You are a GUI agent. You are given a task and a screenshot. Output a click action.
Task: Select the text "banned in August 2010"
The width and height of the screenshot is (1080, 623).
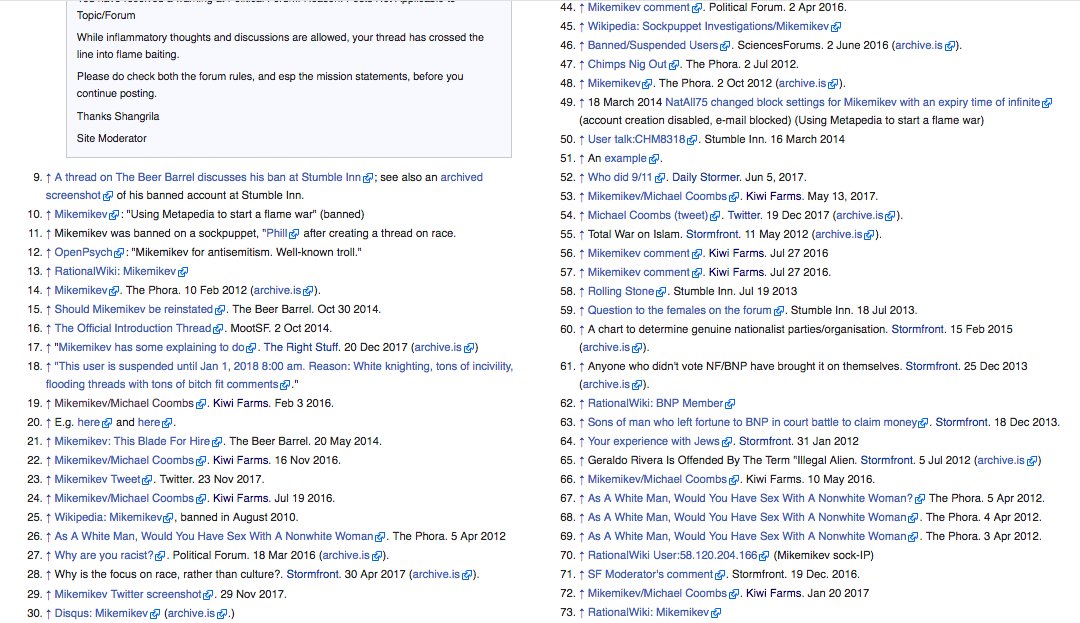[x=238, y=518]
